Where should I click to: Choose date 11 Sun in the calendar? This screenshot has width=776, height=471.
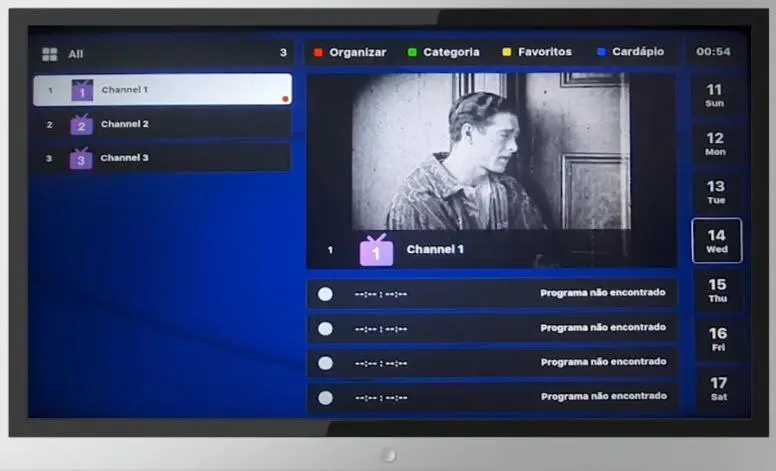point(716,95)
